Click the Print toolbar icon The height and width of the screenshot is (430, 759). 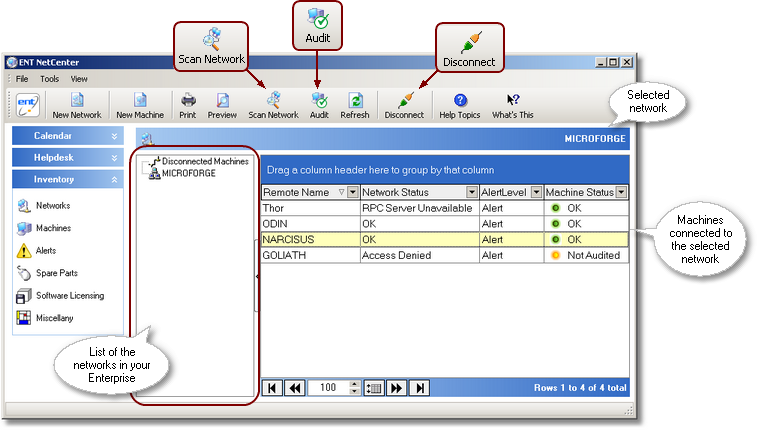(188, 106)
